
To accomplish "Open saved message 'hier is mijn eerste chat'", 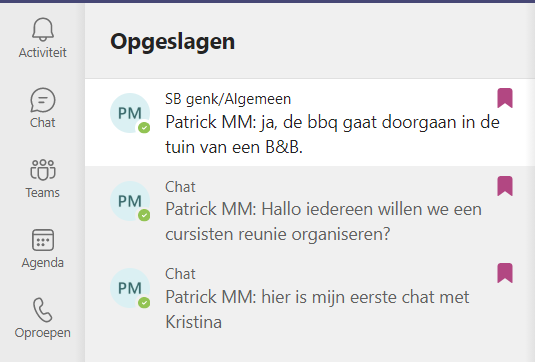I will tap(310, 297).
